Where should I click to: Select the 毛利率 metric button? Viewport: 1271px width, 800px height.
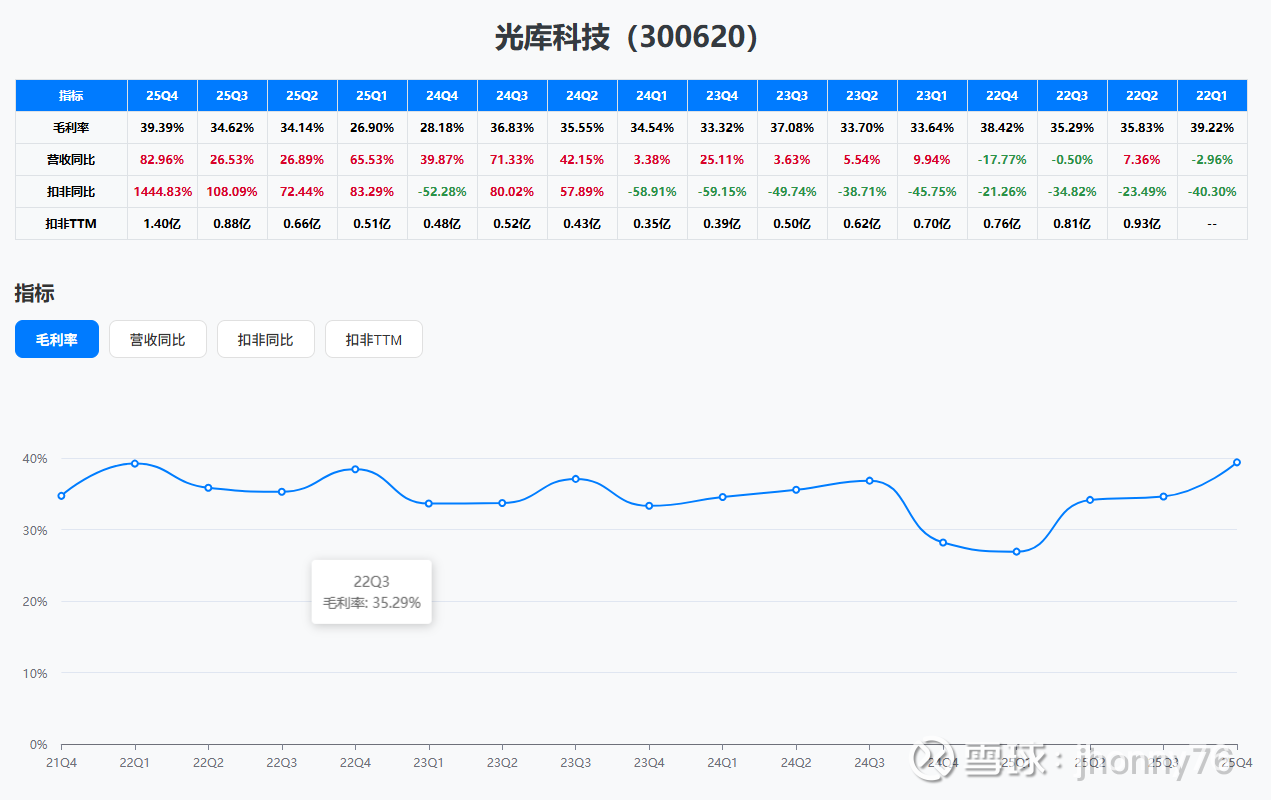57,339
